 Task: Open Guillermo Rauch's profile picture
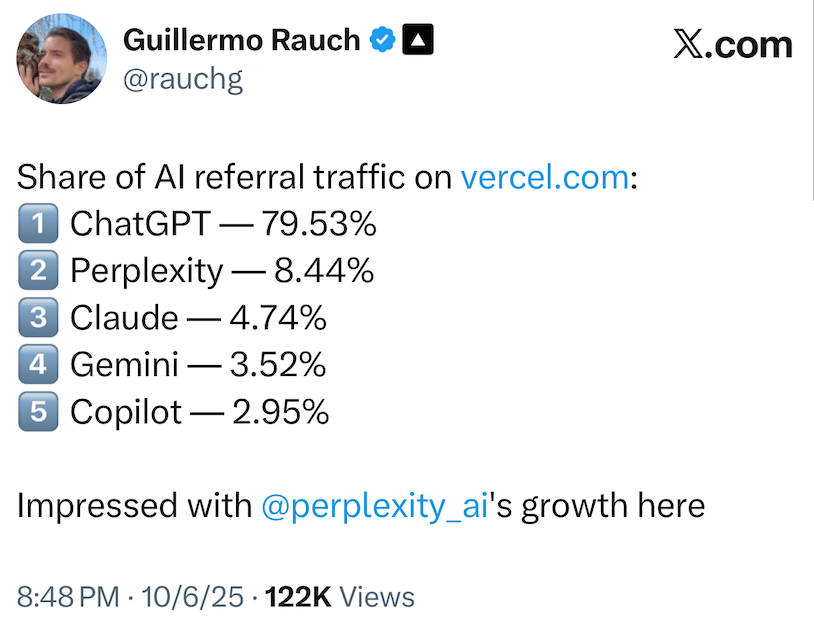click(x=60, y=59)
